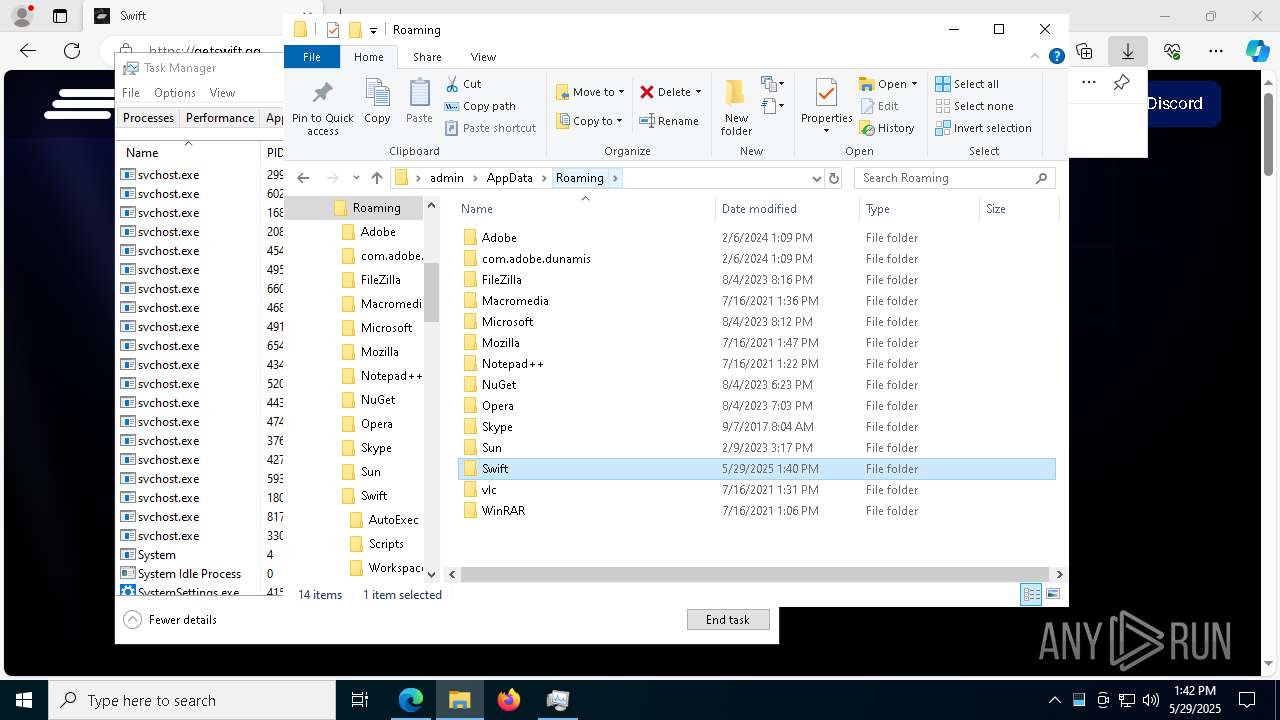Image resolution: width=1280 pixels, height=720 pixels.
Task: Click the horizontal scrollbar in file list
Action: click(x=755, y=574)
